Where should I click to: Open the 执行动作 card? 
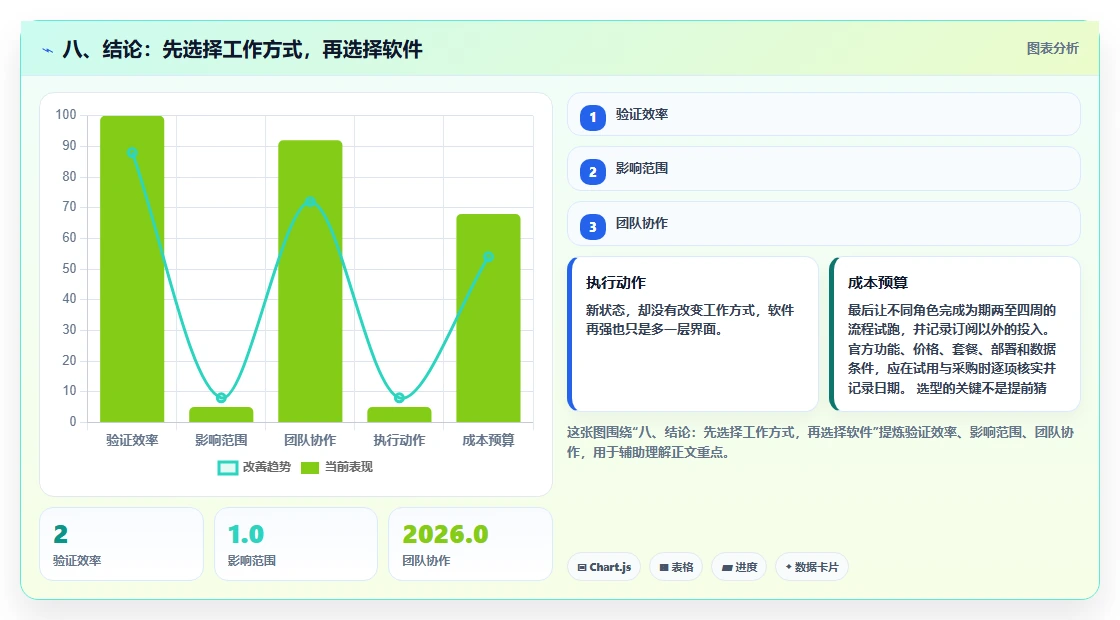coord(692,334)
